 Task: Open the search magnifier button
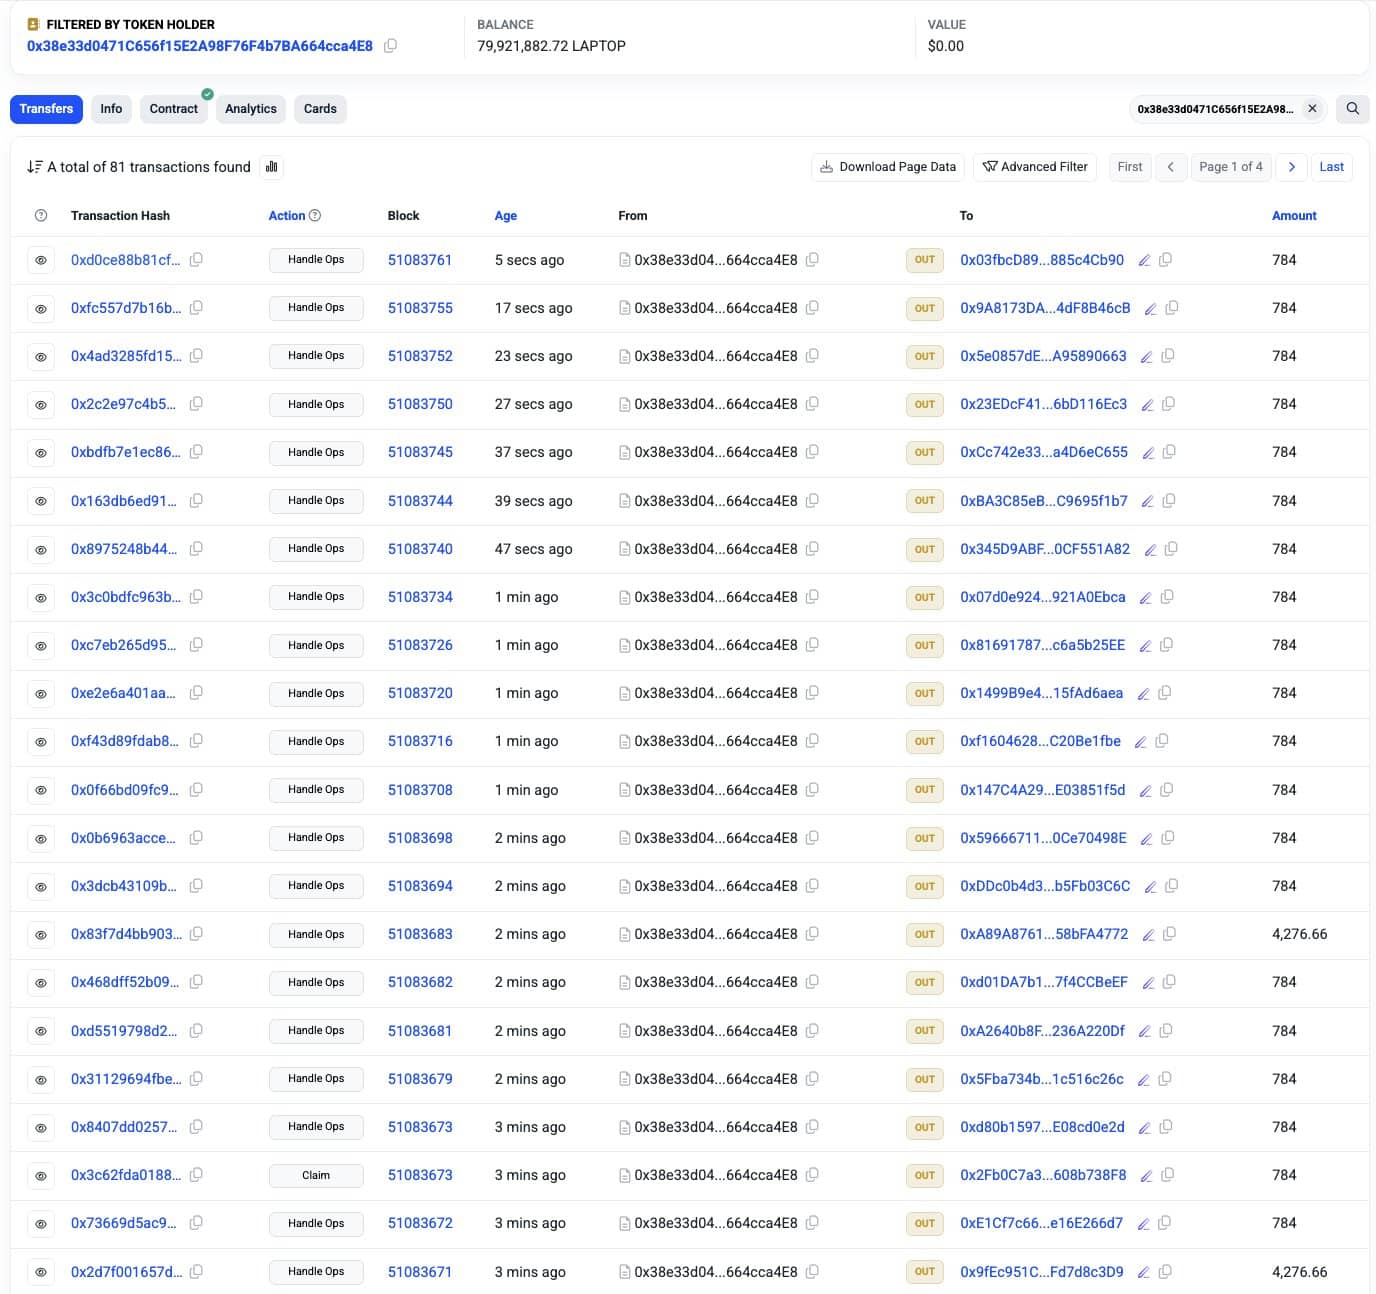1352,109
